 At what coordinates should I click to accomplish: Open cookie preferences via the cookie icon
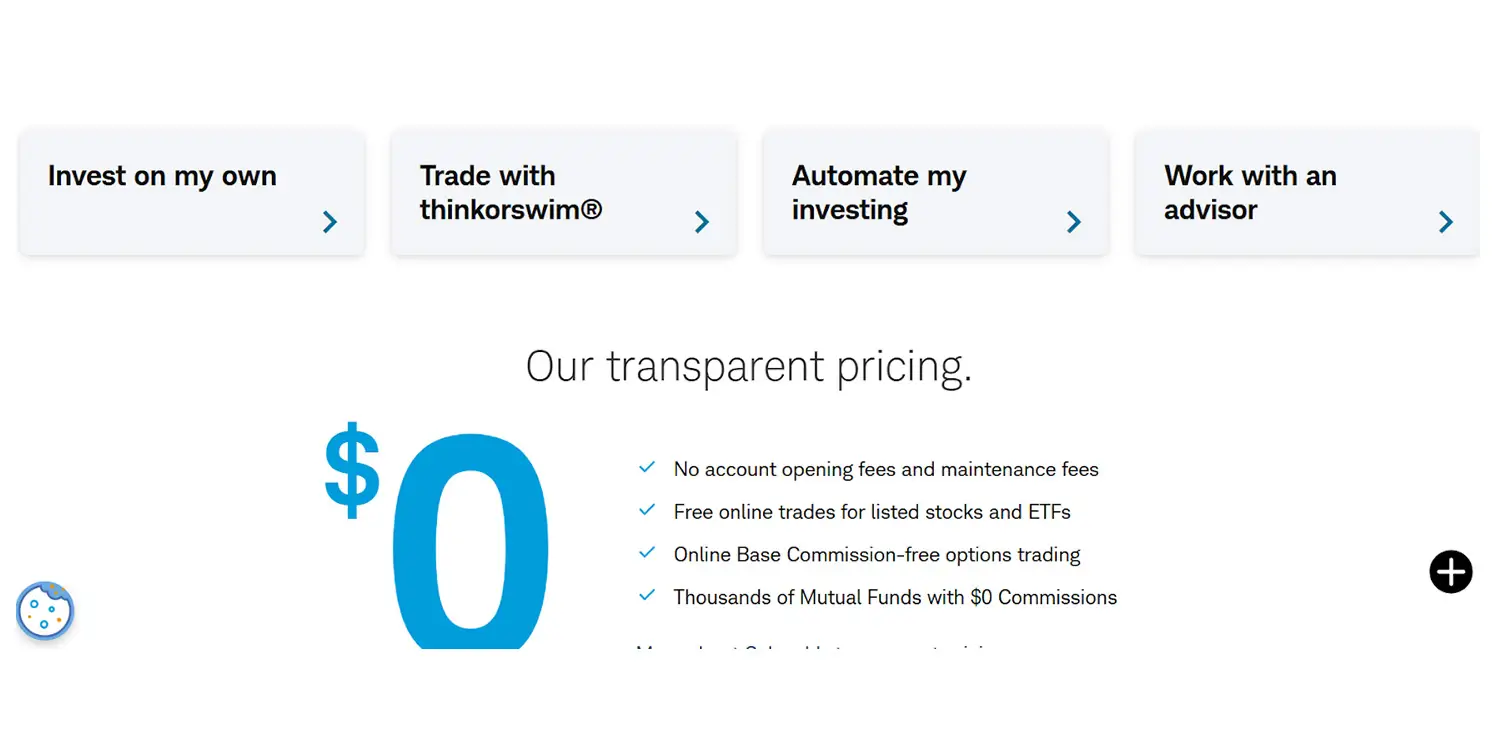point(45,611)
